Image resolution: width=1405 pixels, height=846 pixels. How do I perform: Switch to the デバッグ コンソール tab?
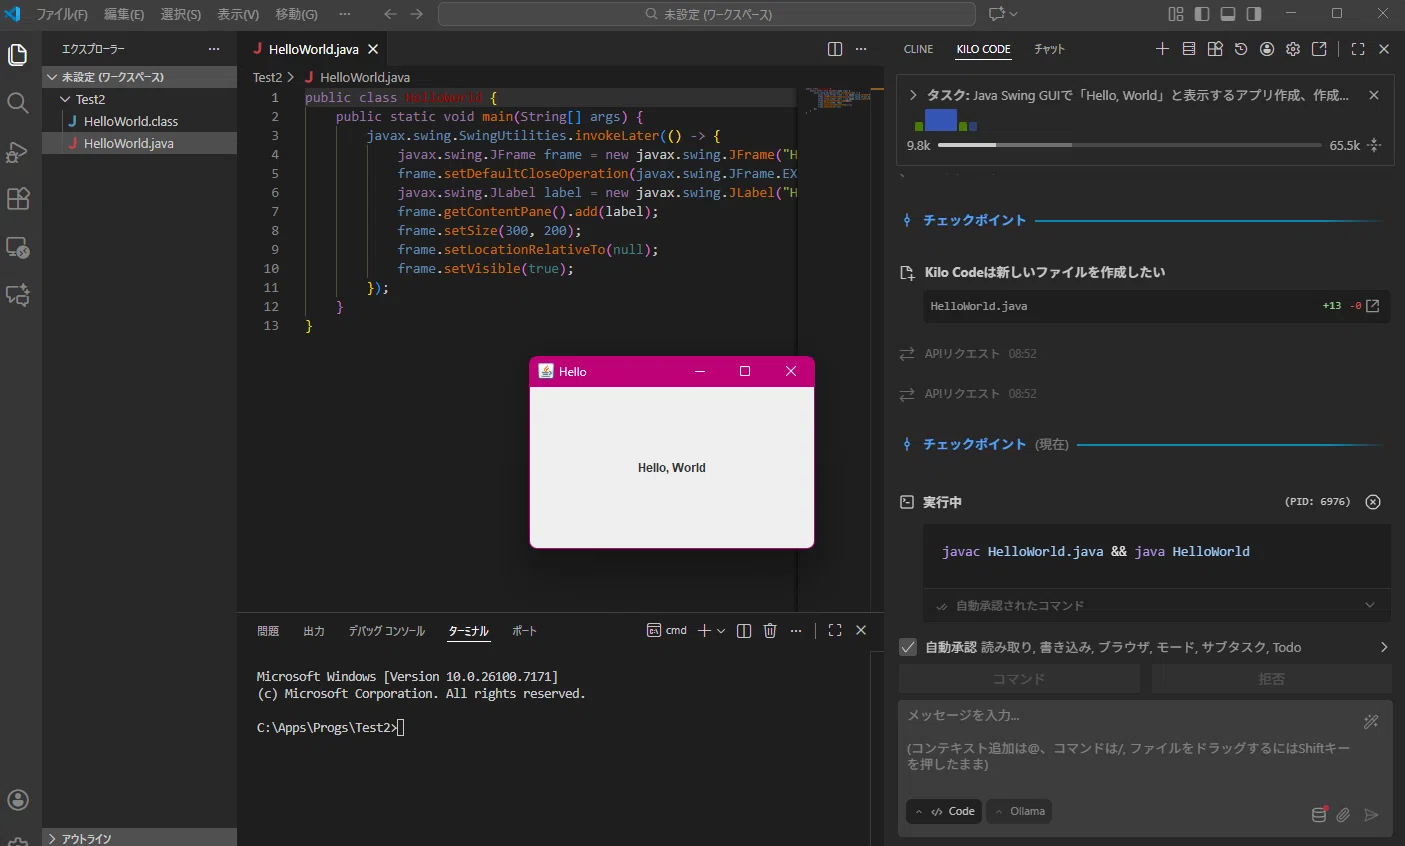[387, 631]
